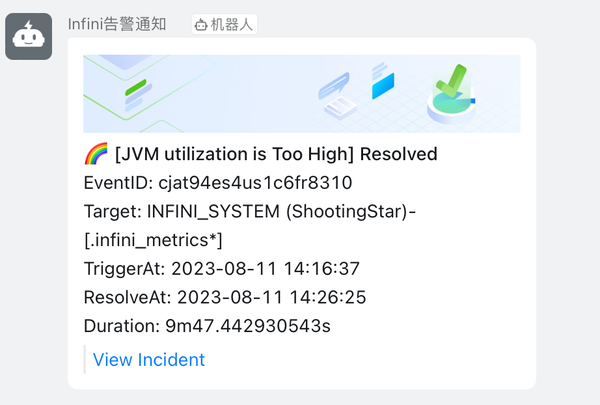Click the TriggerAt 14:16:37 timestamp line

tap(221, 269)
